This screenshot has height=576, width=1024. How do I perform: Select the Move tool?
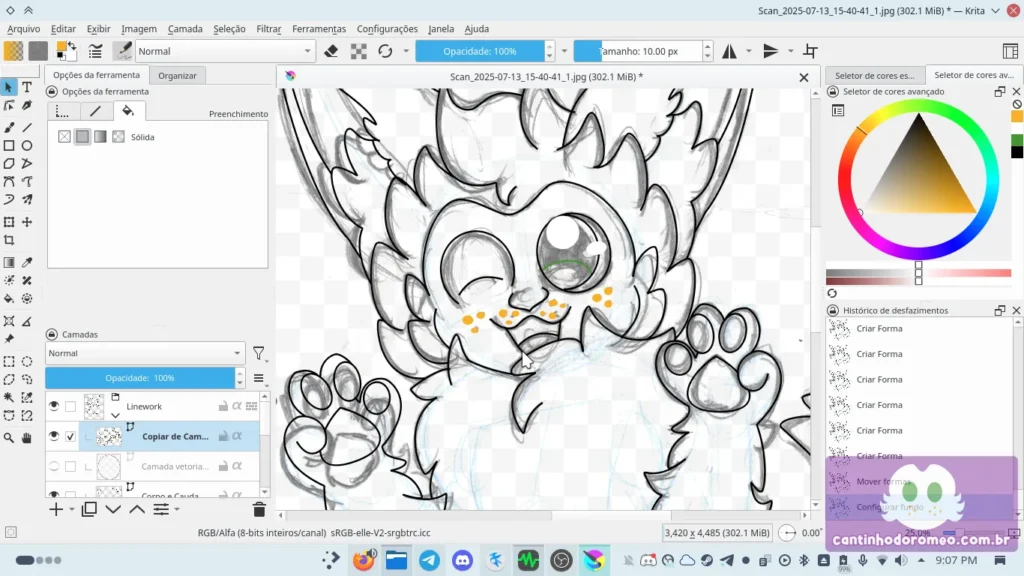coord(27,222)
